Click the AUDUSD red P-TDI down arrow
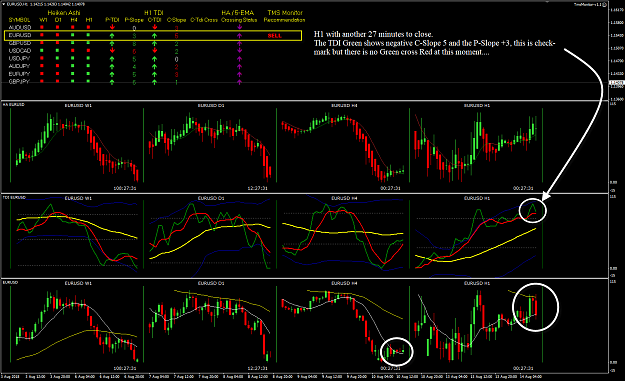 point(112,27)
